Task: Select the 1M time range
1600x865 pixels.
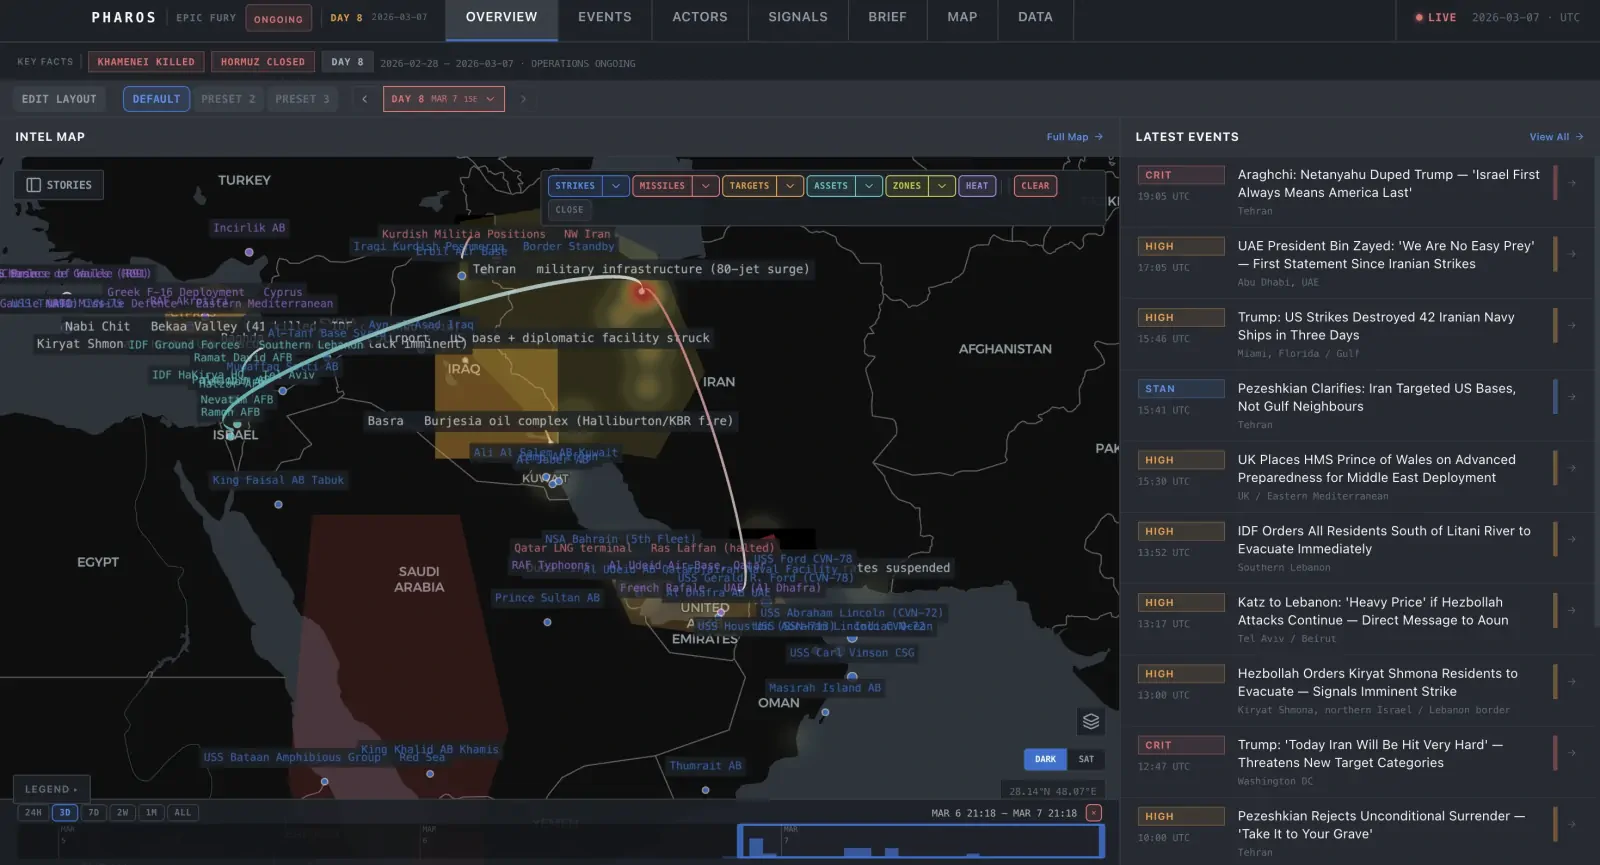Action: point(151,813)
